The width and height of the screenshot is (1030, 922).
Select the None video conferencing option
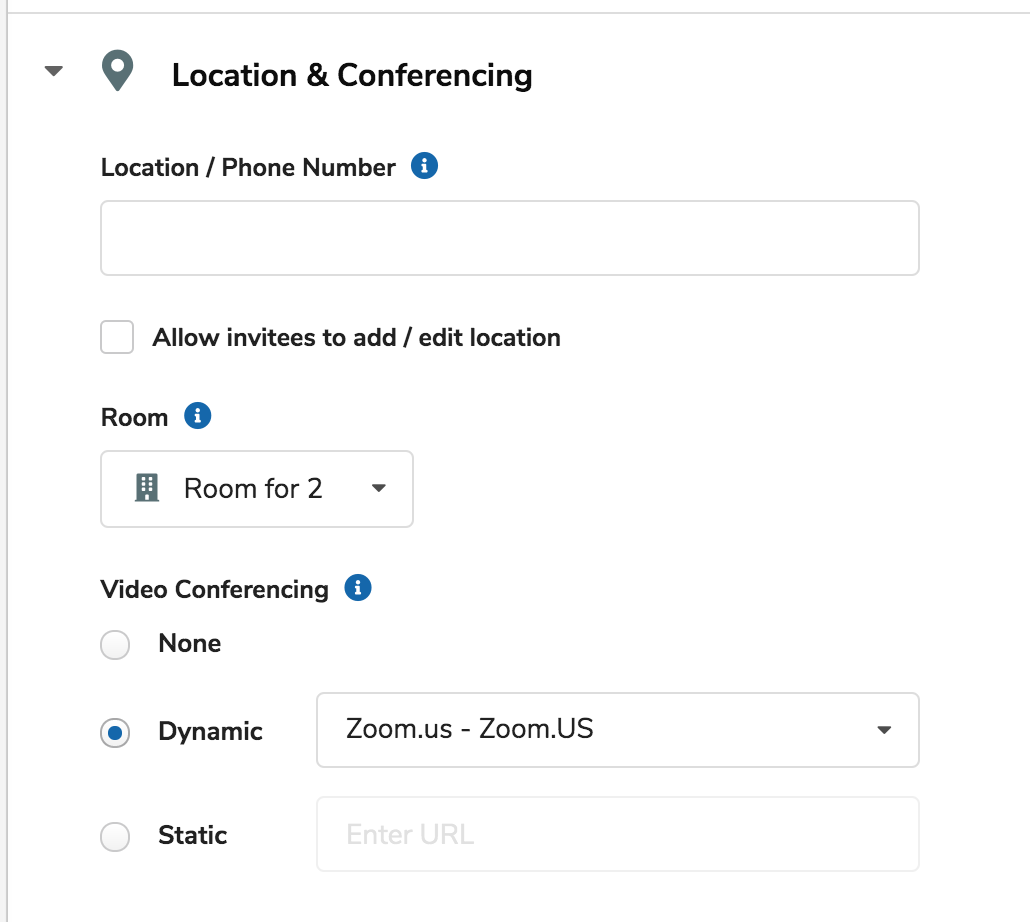point(115,645)
